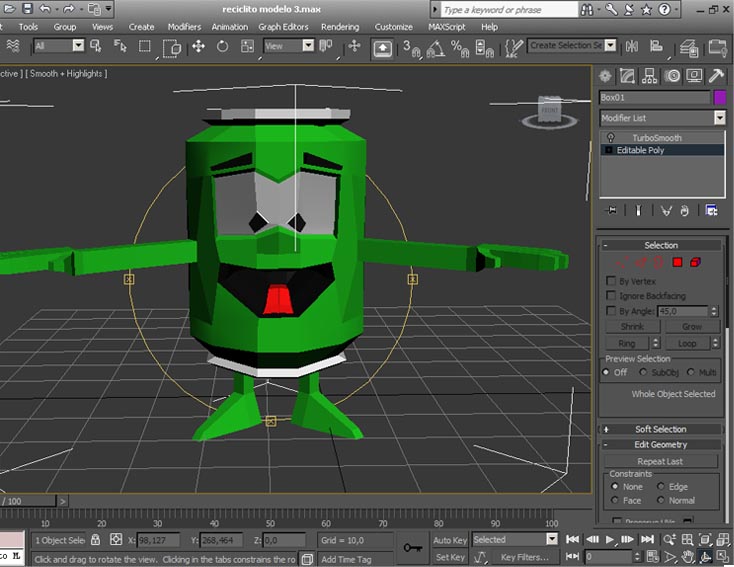Click the Configure Modifier Sets icon

click(711, 211)
